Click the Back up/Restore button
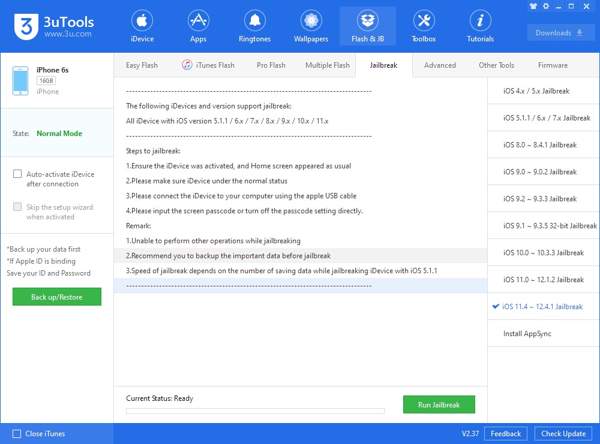Image resolution: width=600 pixels, height=444 pixels. coord(57,297)
